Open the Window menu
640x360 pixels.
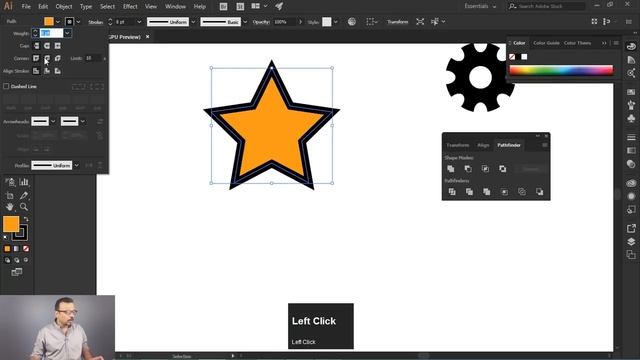point(175,7)
